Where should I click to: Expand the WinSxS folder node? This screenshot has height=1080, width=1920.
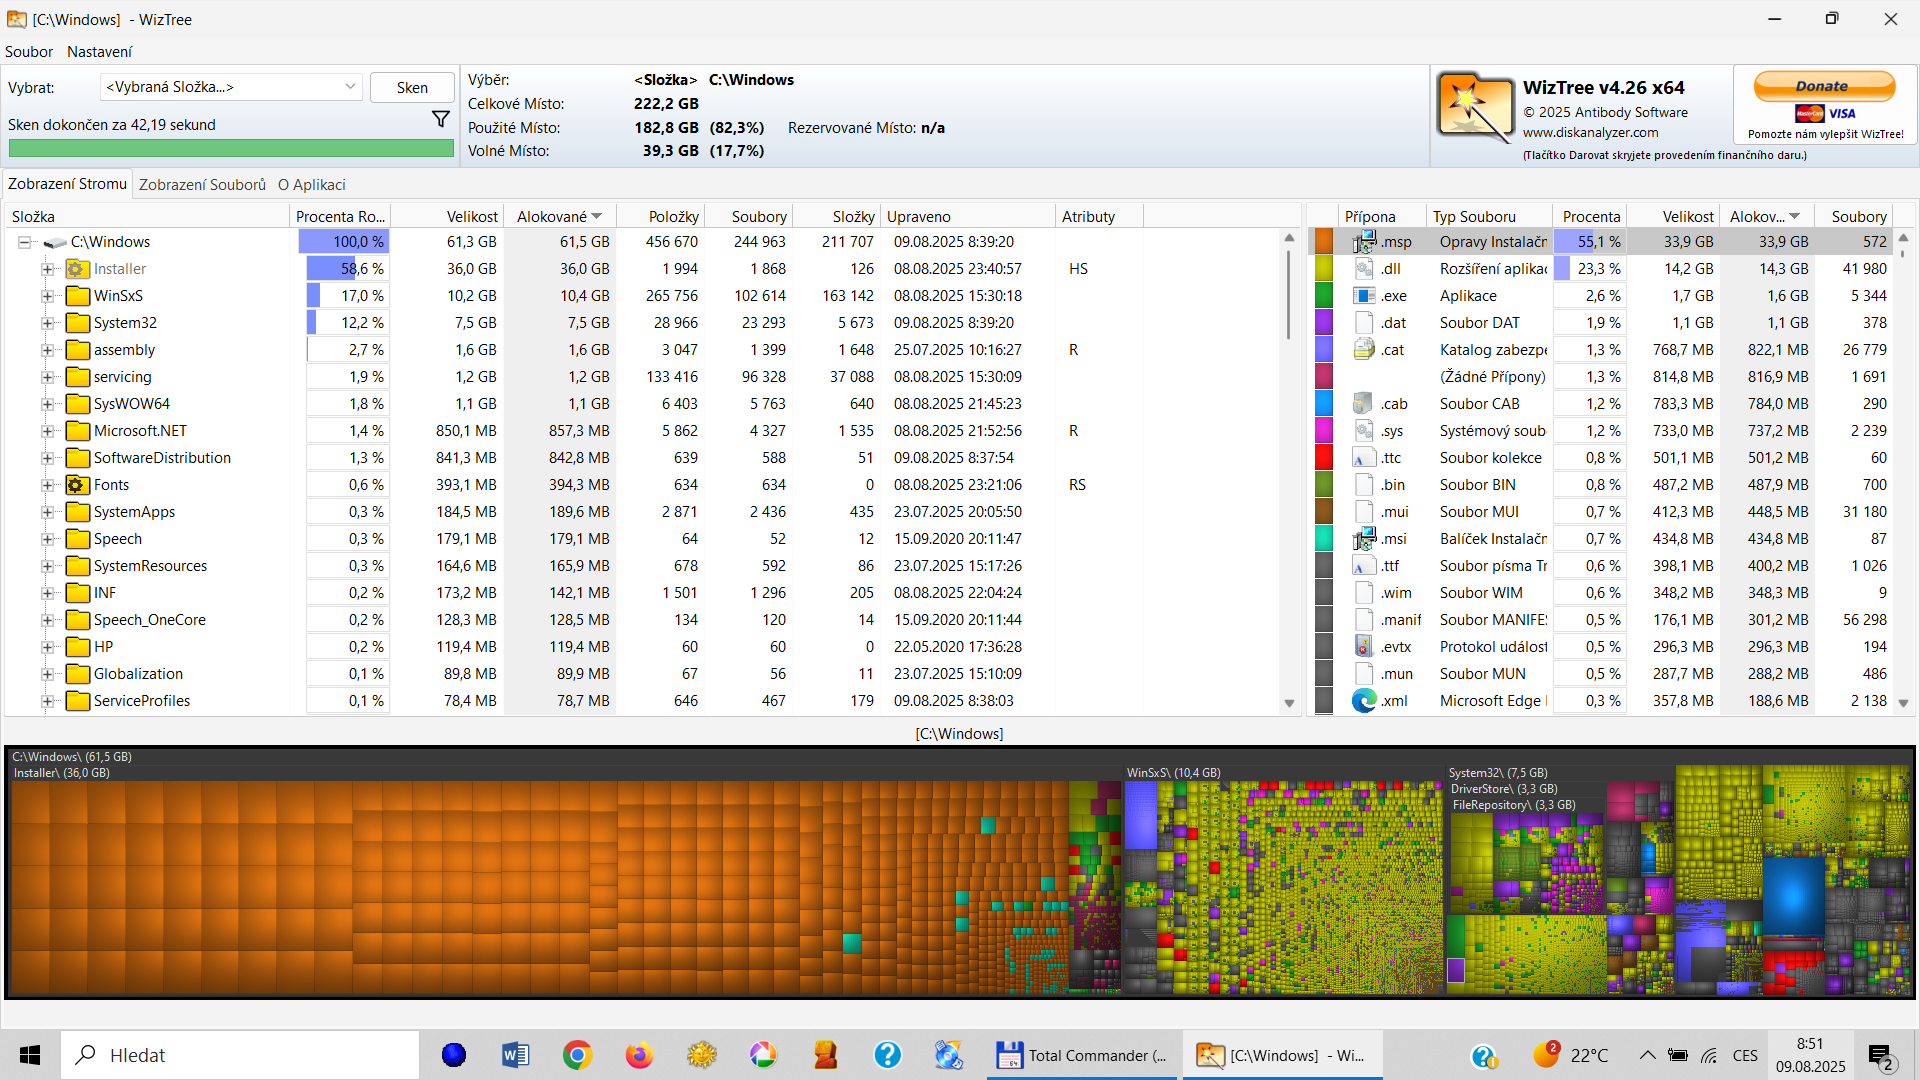point(47,296)
